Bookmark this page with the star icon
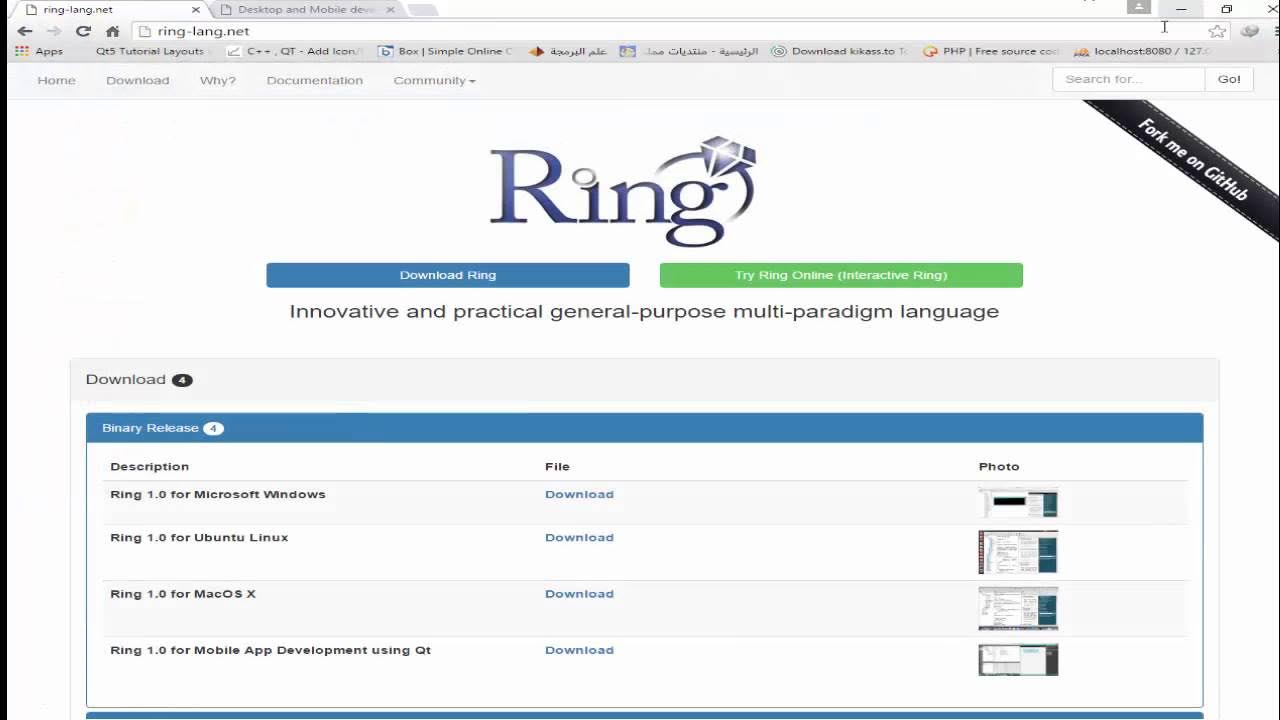 pyautogui.click(x=1217, y=31)
